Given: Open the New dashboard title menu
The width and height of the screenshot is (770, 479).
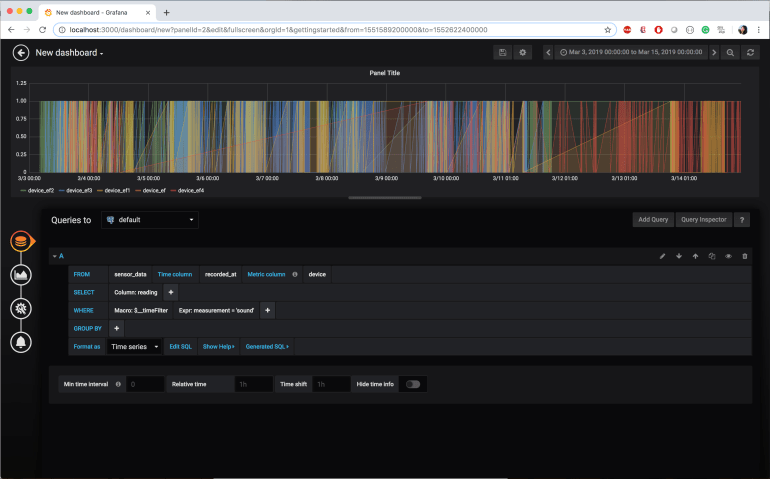Looking at the screenshot, I should tap(70, 53).
